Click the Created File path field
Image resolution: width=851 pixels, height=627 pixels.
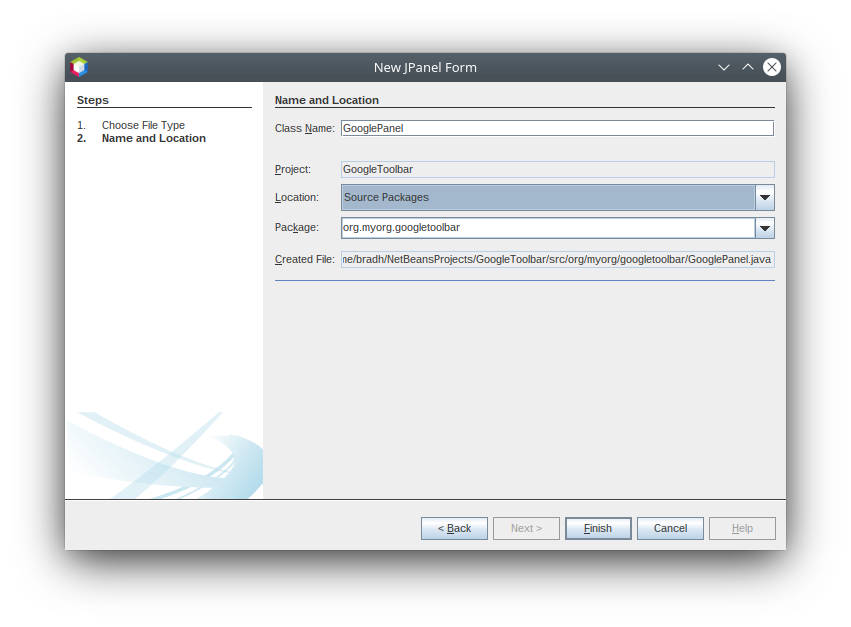(556, 259)
